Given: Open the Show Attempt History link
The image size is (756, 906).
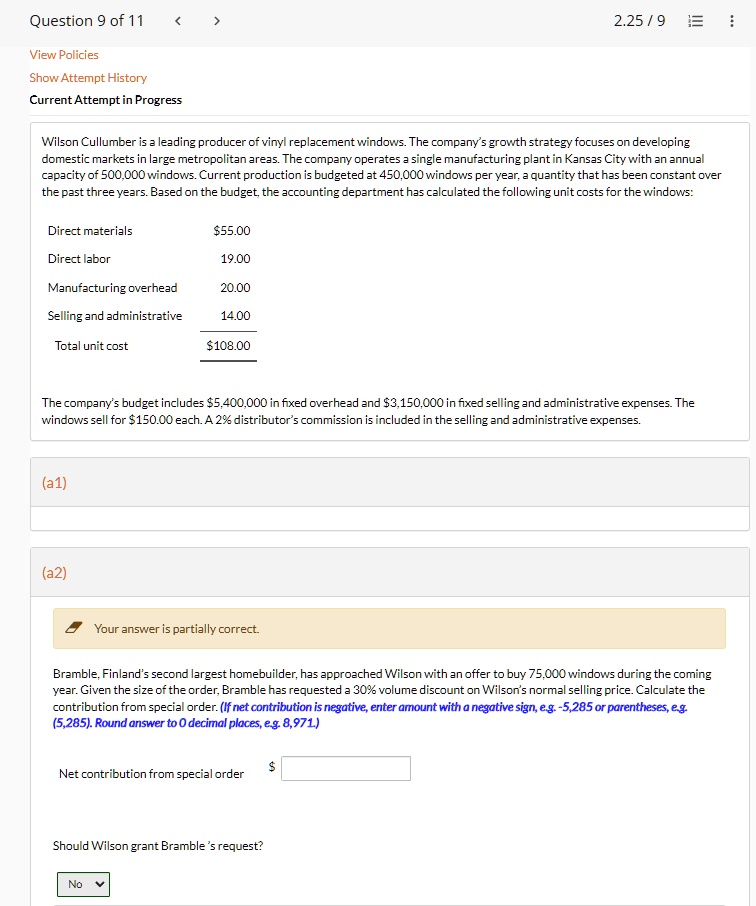Looking at the screenshot, I should point(88,77).
